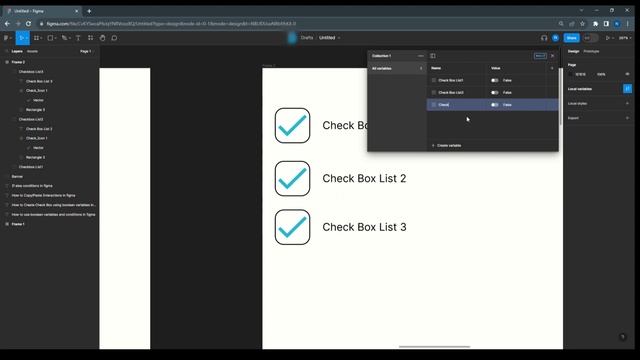Switch to the Assets tab
Image resolution: width=640 pixels, height=360 pixels.
point(32,51)
